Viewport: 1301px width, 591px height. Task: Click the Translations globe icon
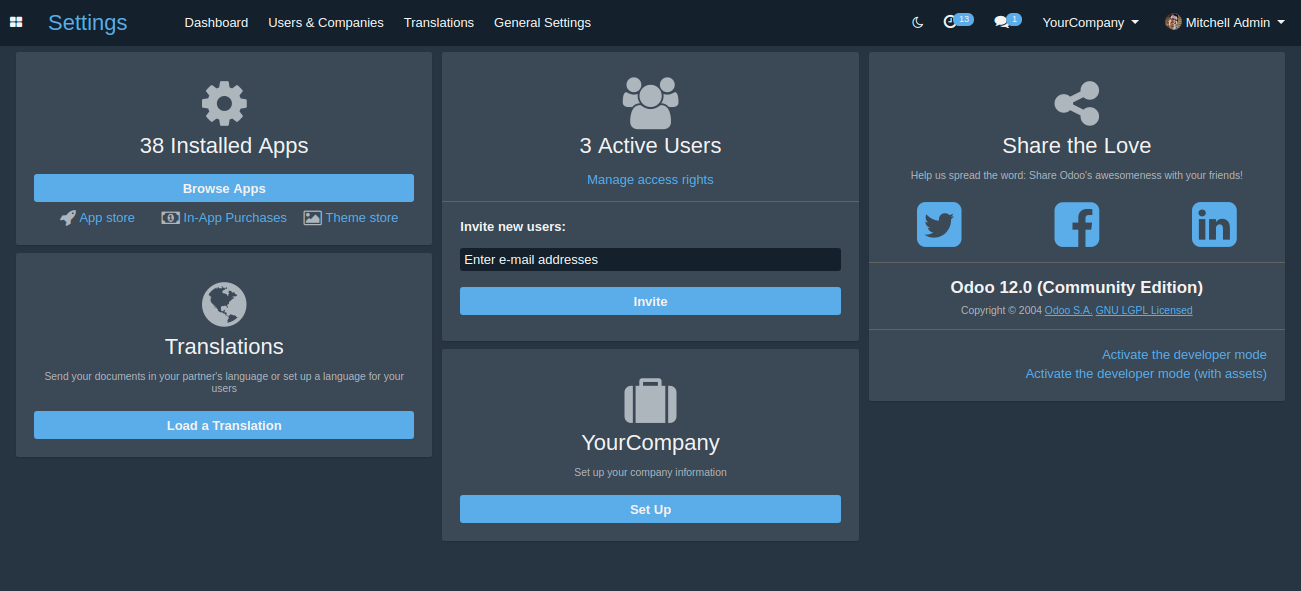click(x=224, y=304)
